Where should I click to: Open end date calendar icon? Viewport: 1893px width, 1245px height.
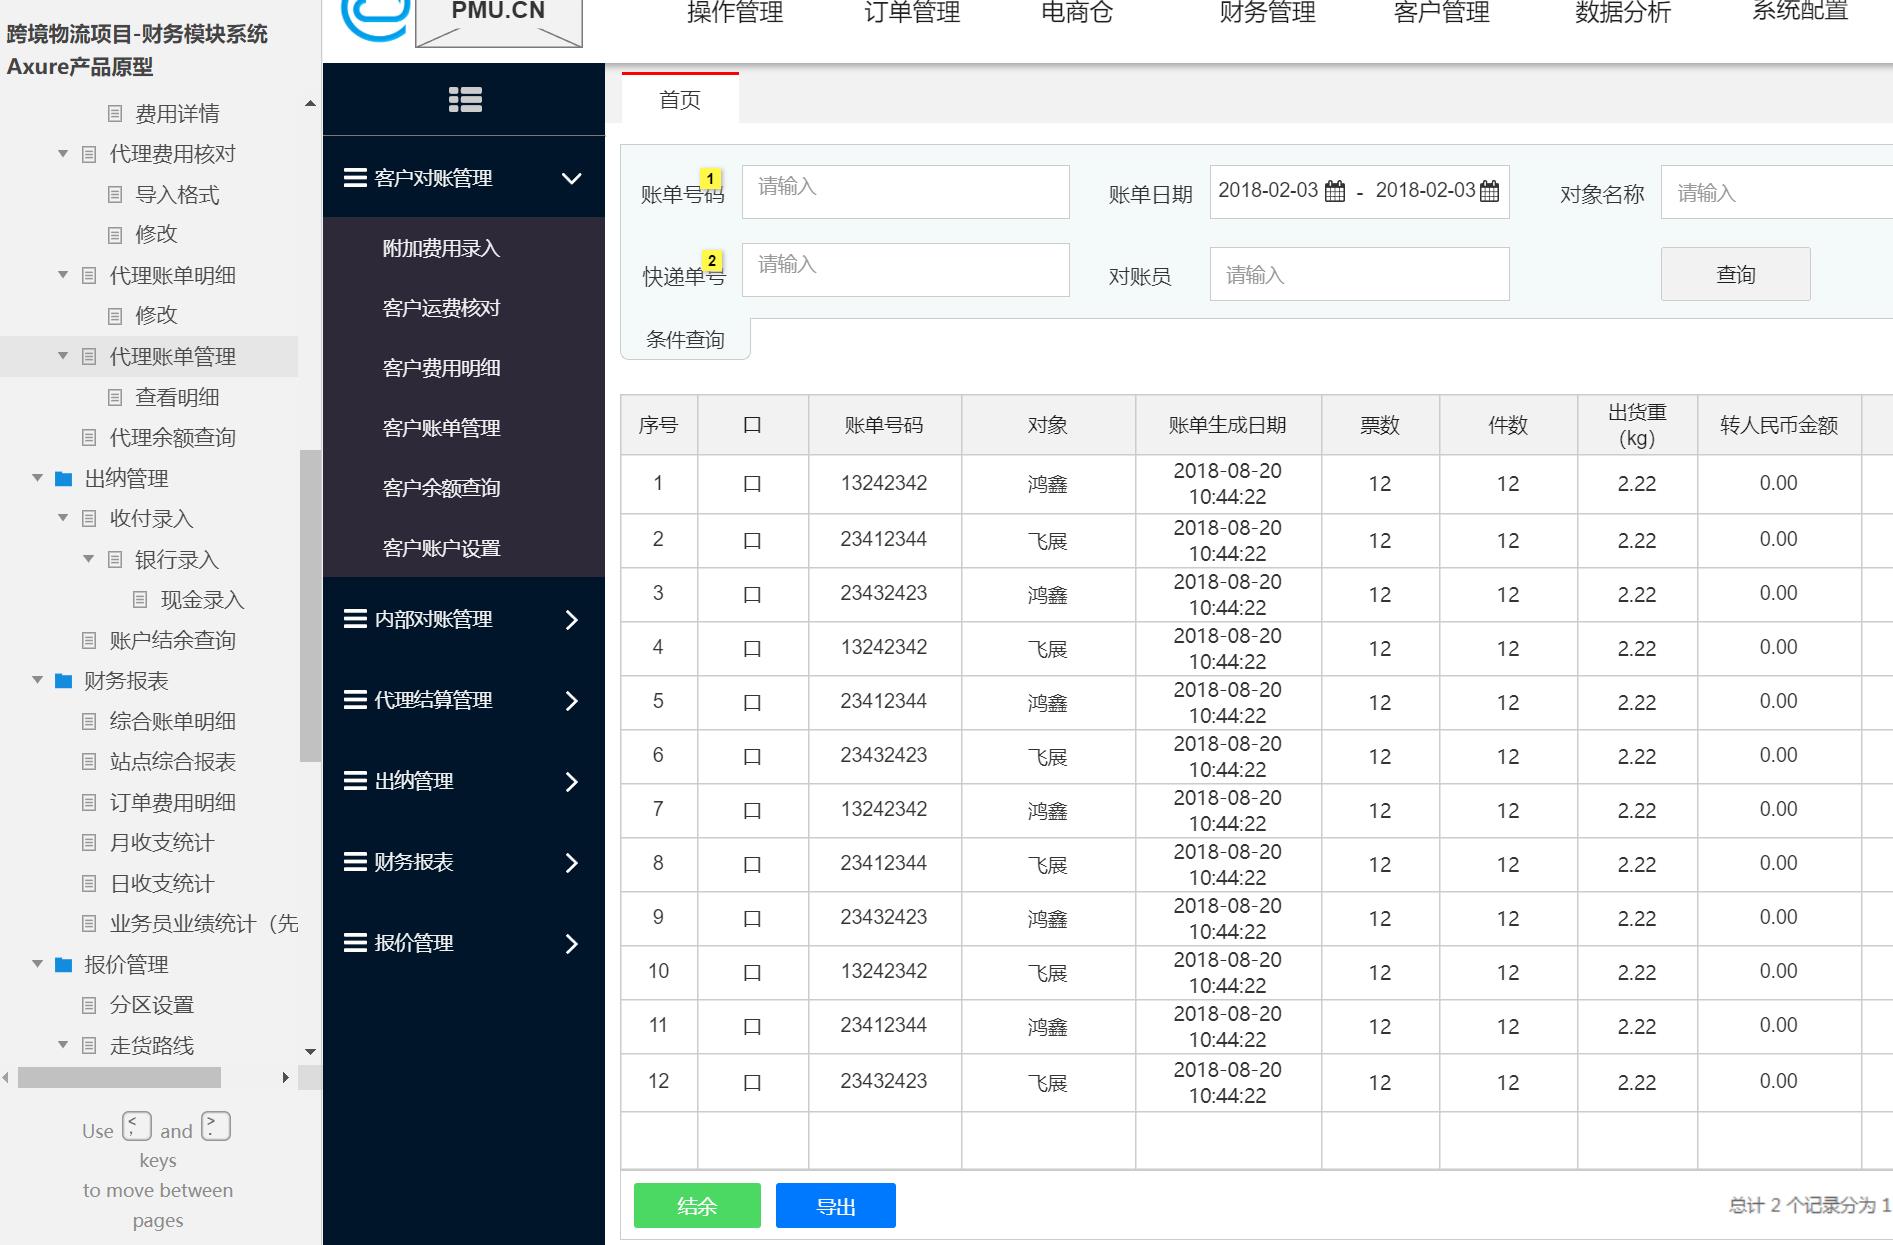[x=1489, y=191]
